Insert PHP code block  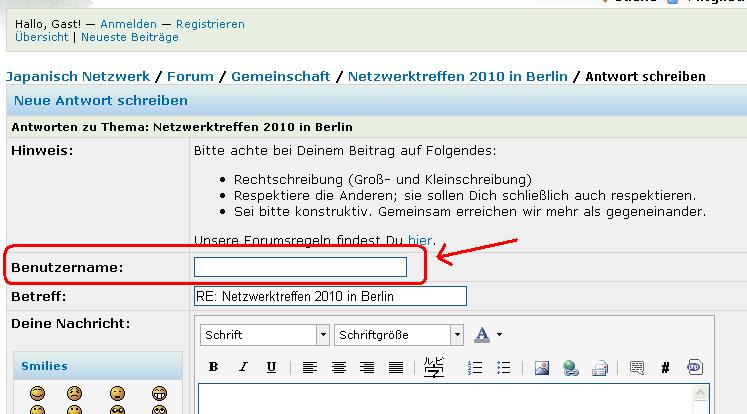(695, 368)
